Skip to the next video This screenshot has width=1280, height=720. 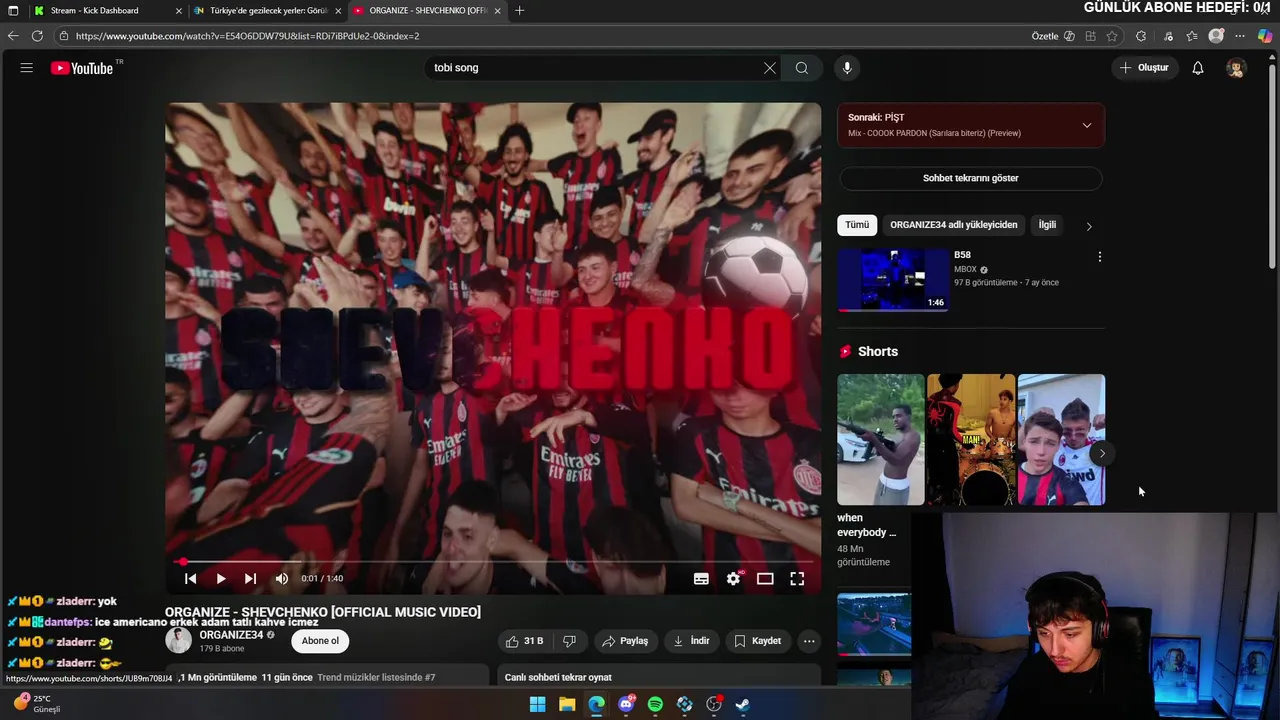(x=250, y=578)
